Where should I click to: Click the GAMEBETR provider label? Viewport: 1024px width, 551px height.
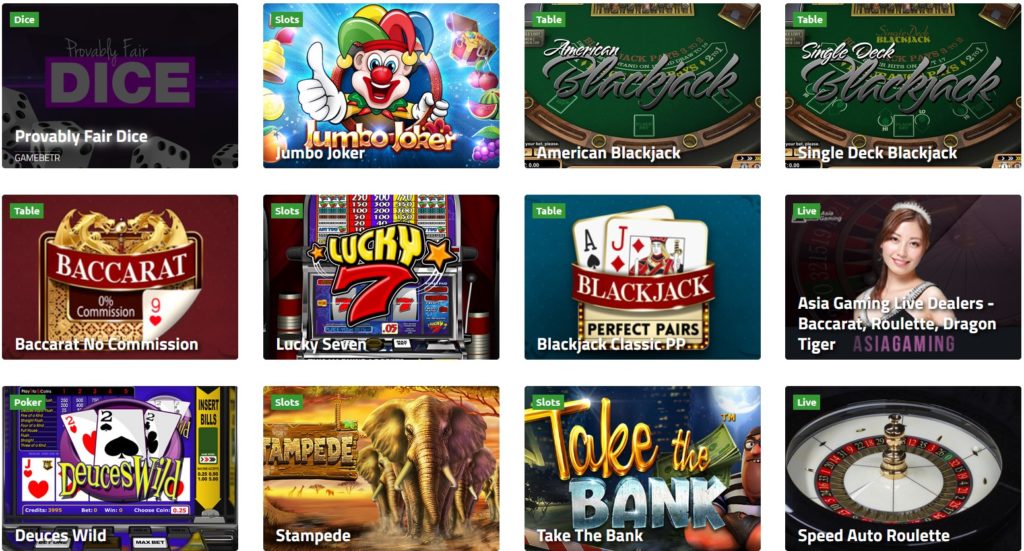click(x=38, y=157)
